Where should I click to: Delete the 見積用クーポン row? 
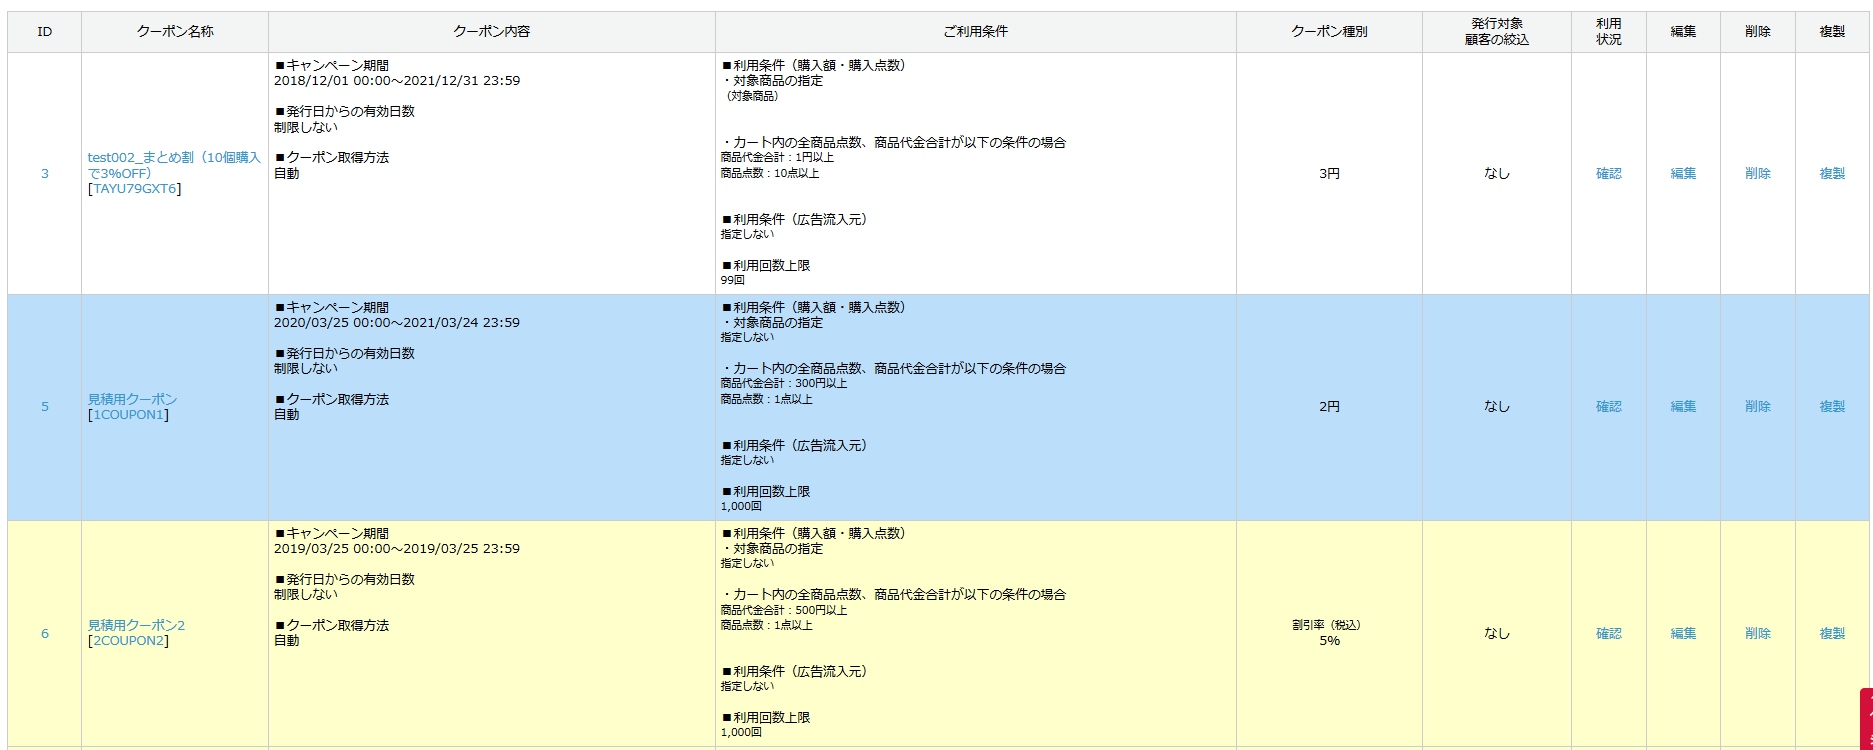tap(1757, 407)
